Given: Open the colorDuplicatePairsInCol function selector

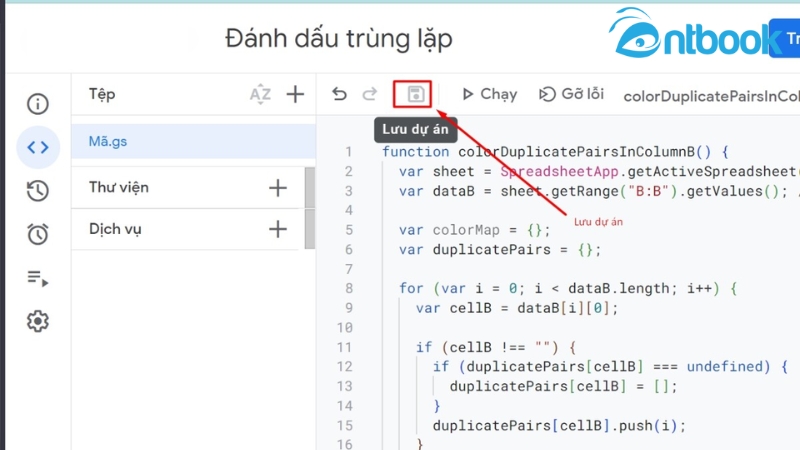Looking at the screenshot, I should 710,96.
